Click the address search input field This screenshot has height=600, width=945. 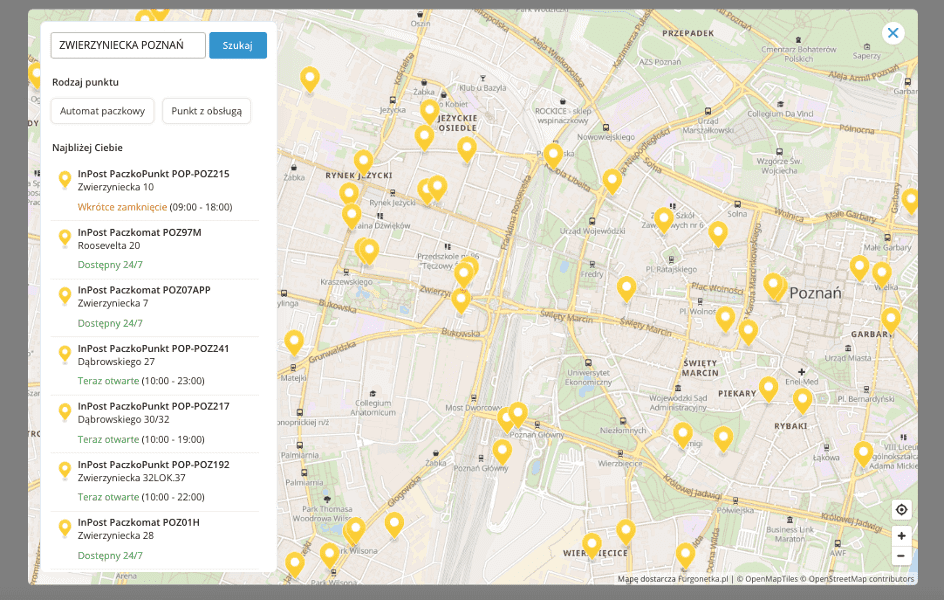pos(128,45)
